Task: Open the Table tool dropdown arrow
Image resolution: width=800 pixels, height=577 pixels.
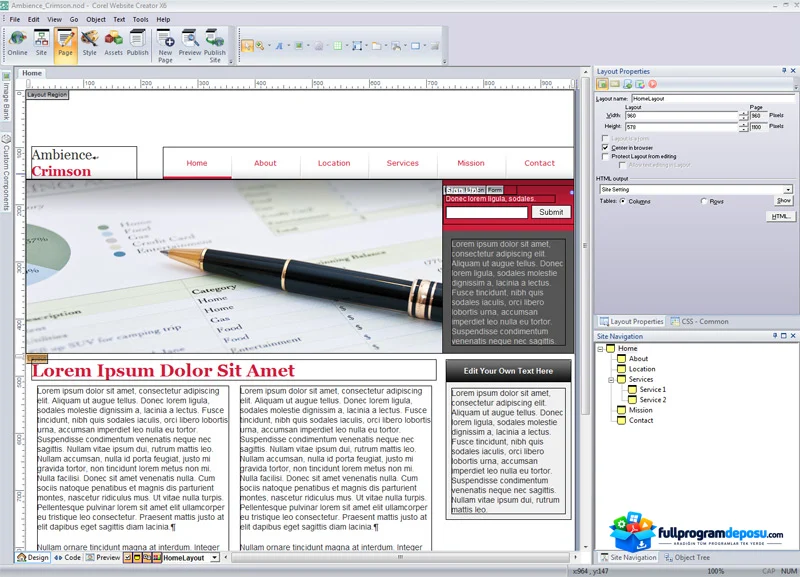Action: [x=346, y=46]
